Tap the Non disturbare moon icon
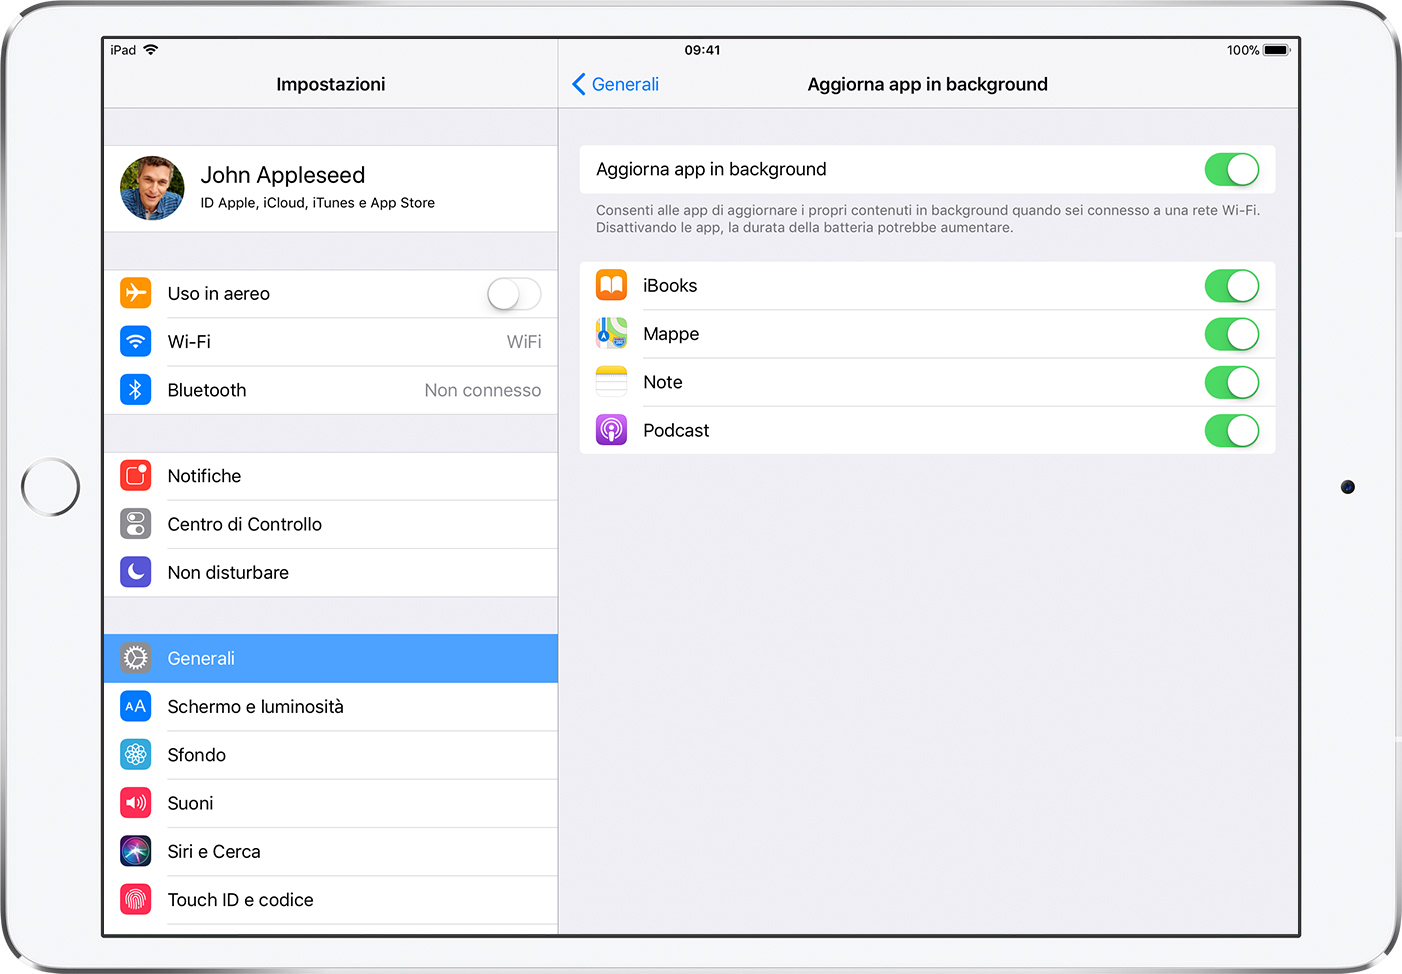 [136, 572]
